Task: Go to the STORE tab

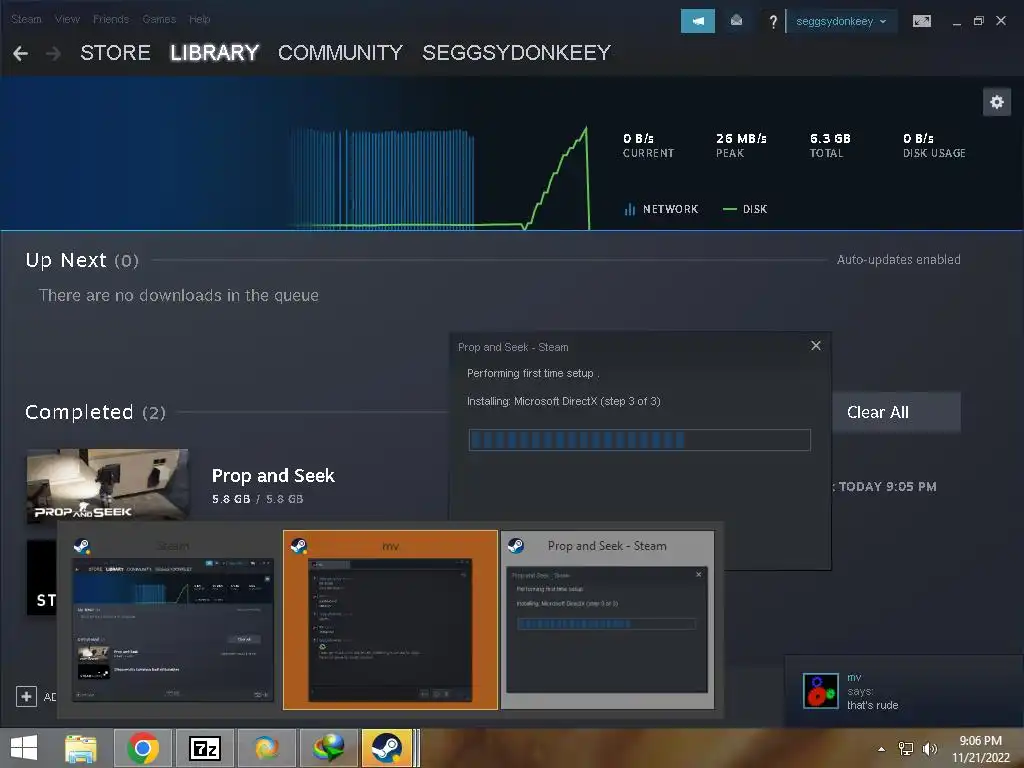Action: click(116, 53)
